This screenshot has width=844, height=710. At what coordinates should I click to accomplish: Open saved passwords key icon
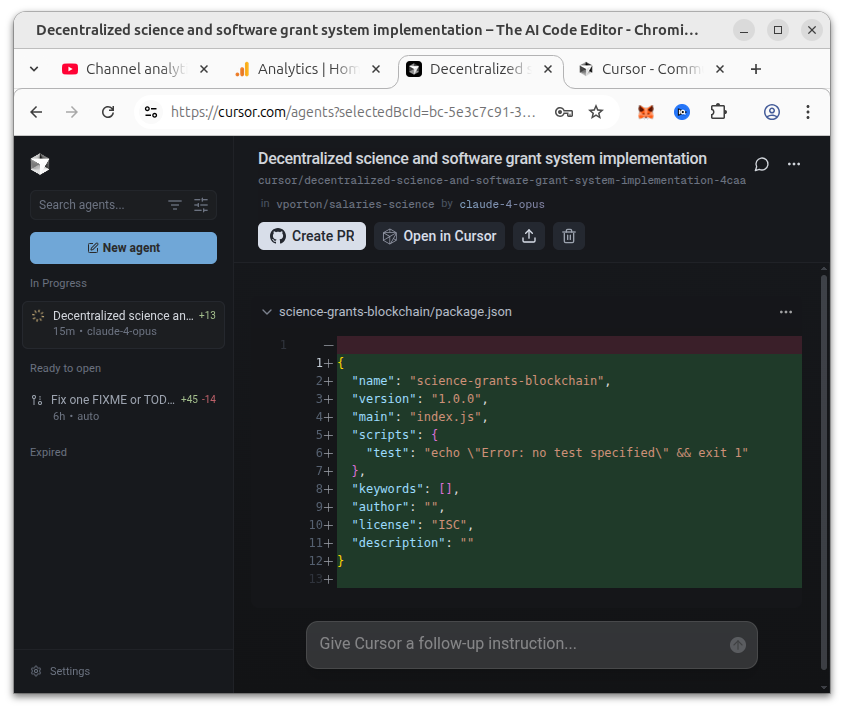point(564,112)
